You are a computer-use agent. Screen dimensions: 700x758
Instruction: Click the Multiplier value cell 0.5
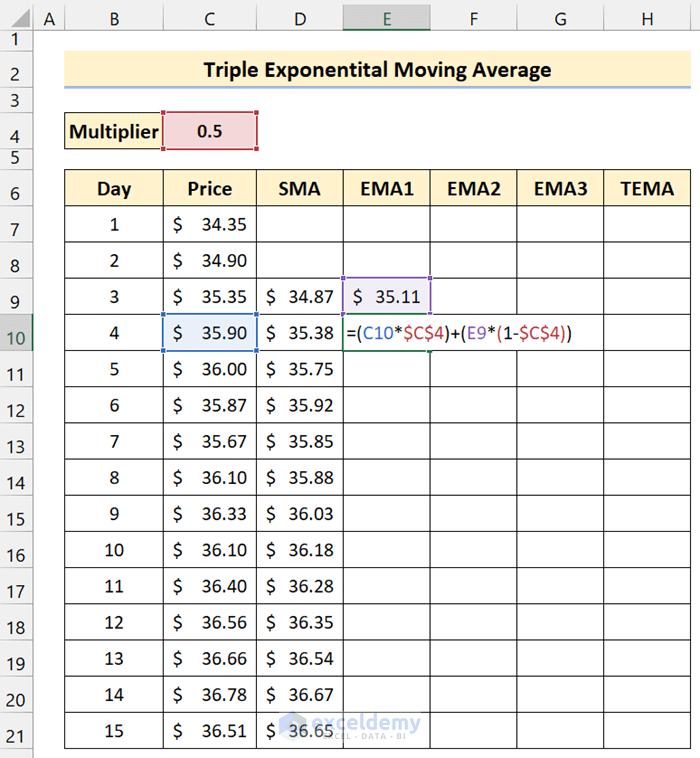click(x=210, y=131)
